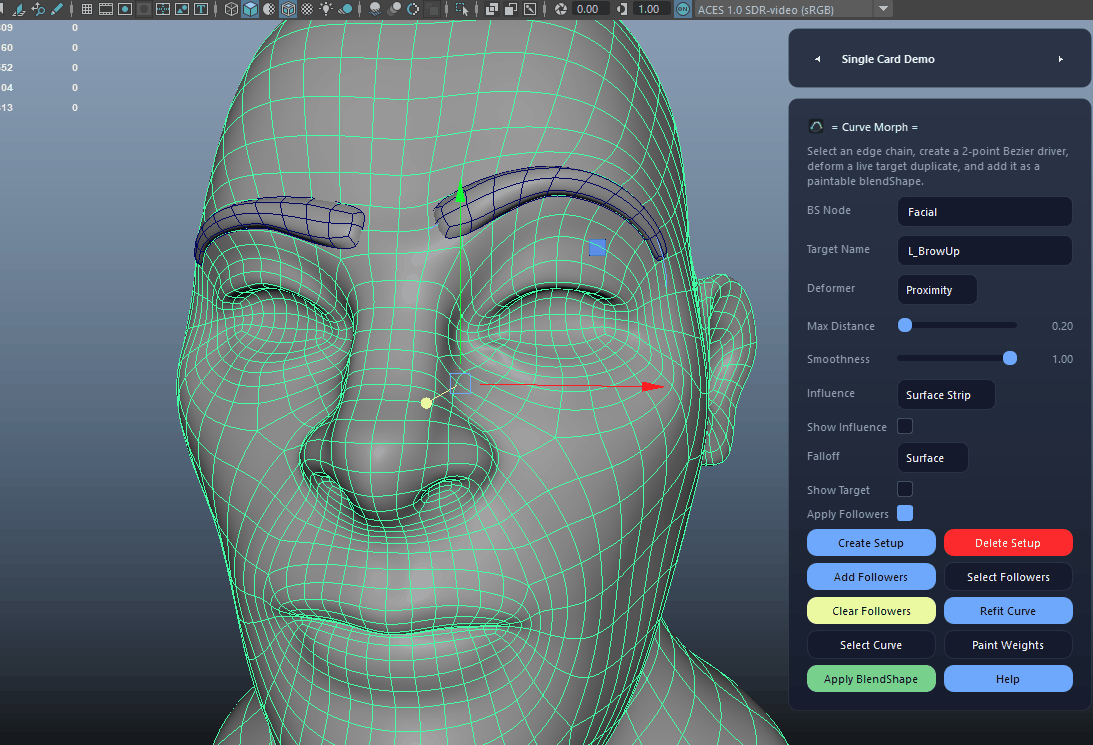Image resolution: width=1093 pixels, height=745 pixels.
Task: Toggle use all lights bulb icon
Action: (326, 10)
